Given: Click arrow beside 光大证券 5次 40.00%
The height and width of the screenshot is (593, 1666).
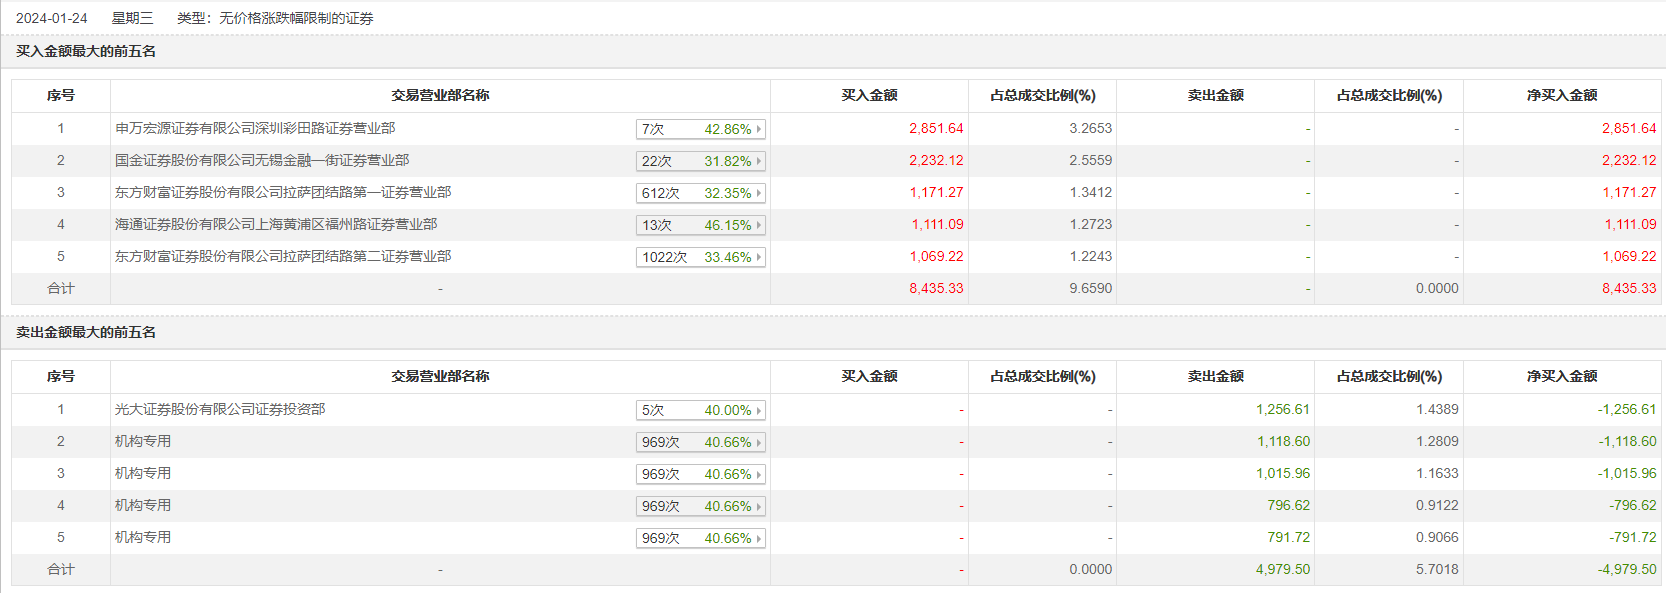Looking at the screenshot, I should 759,410.
